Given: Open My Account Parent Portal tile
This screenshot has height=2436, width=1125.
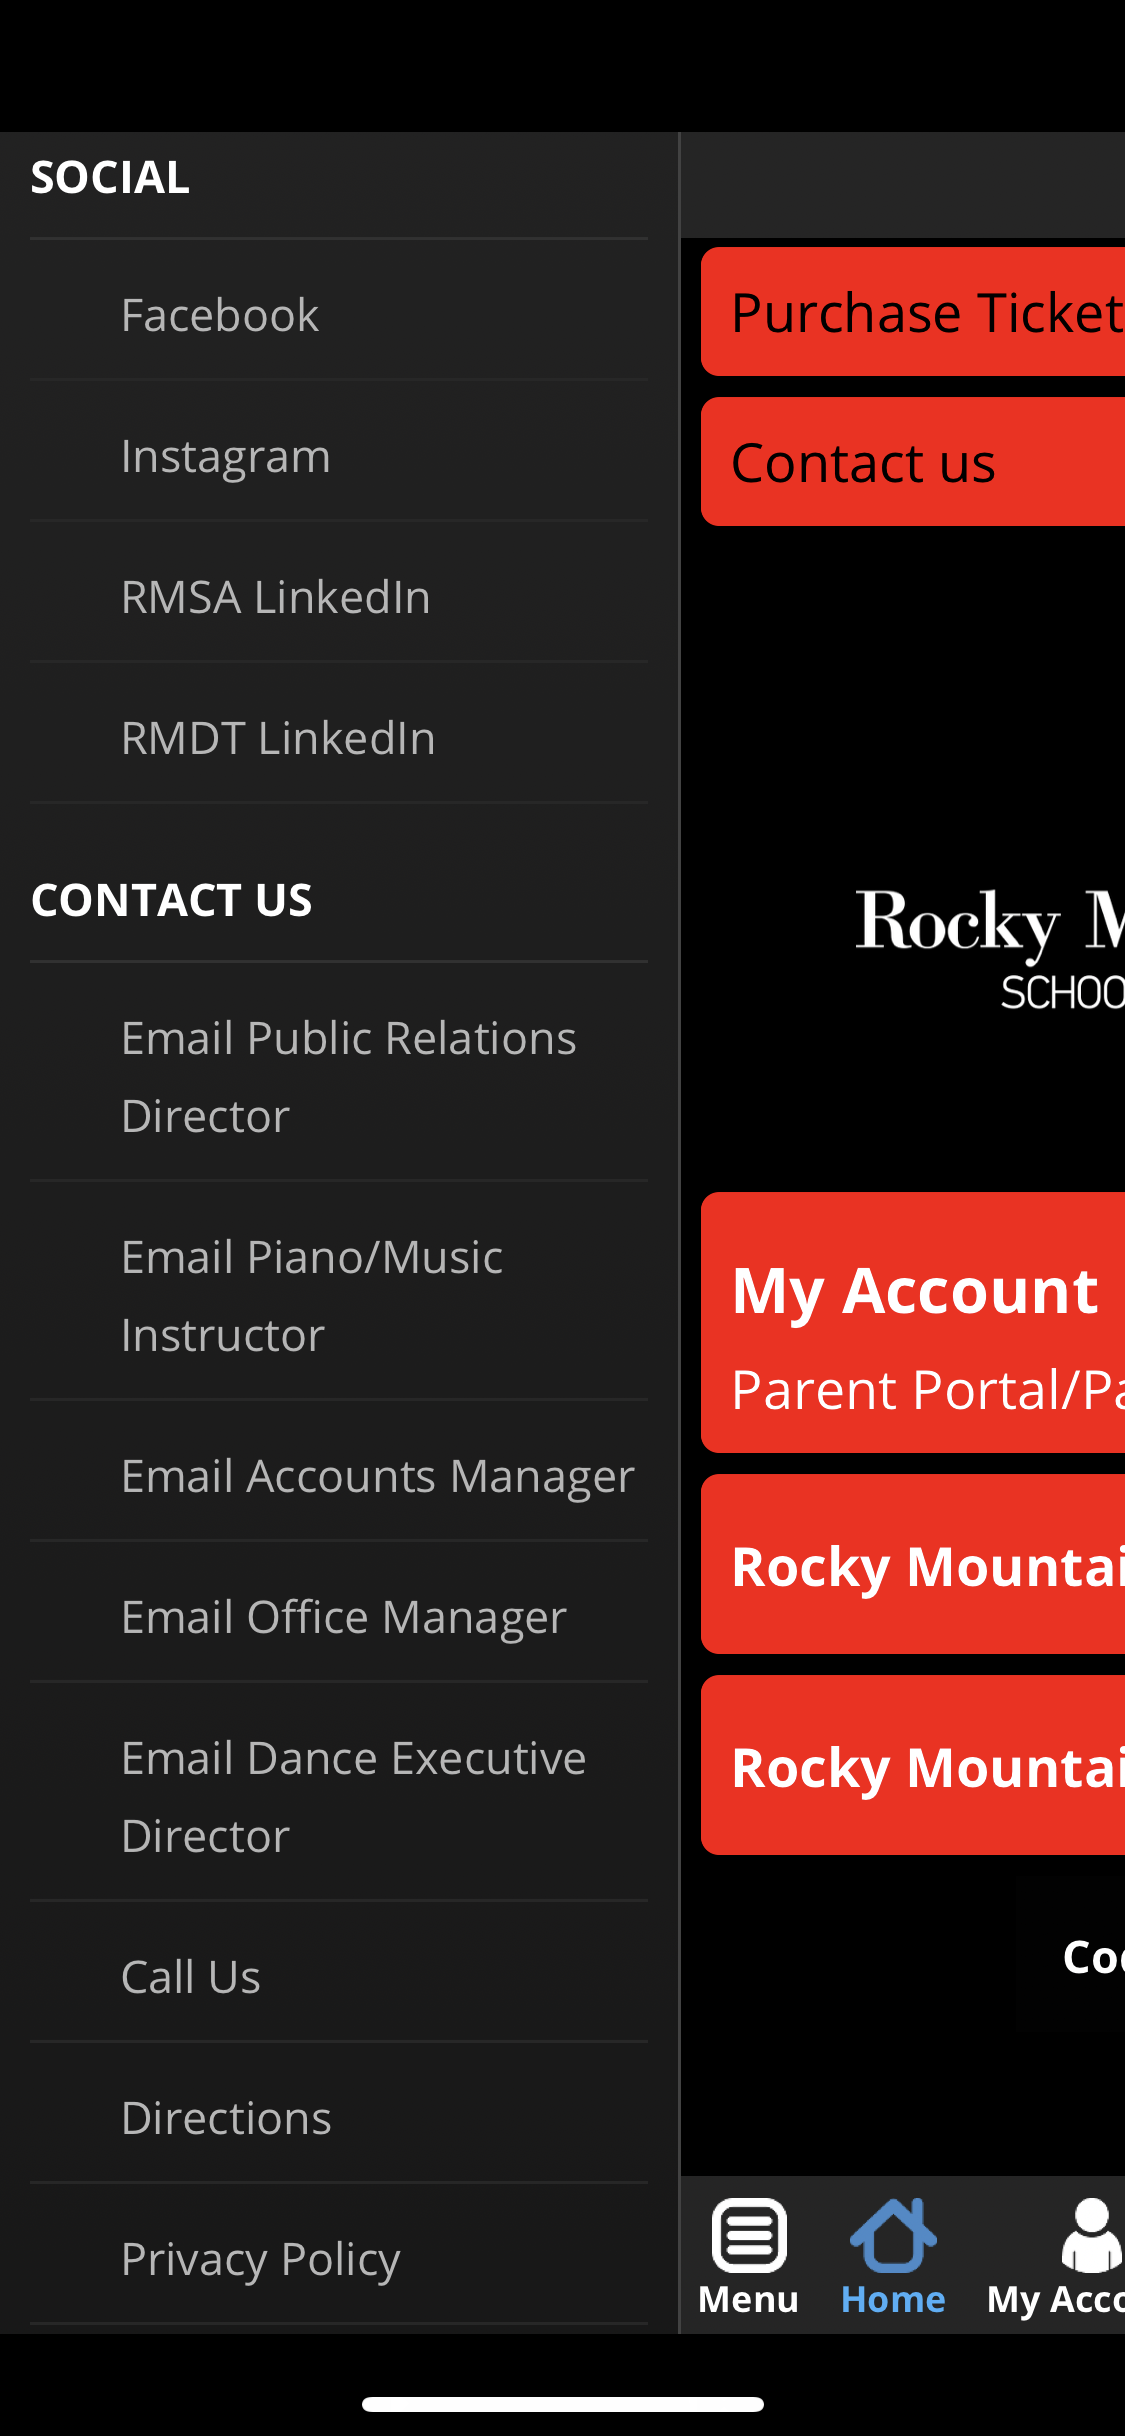Looking at the screenshot, I should point(913,1323).
